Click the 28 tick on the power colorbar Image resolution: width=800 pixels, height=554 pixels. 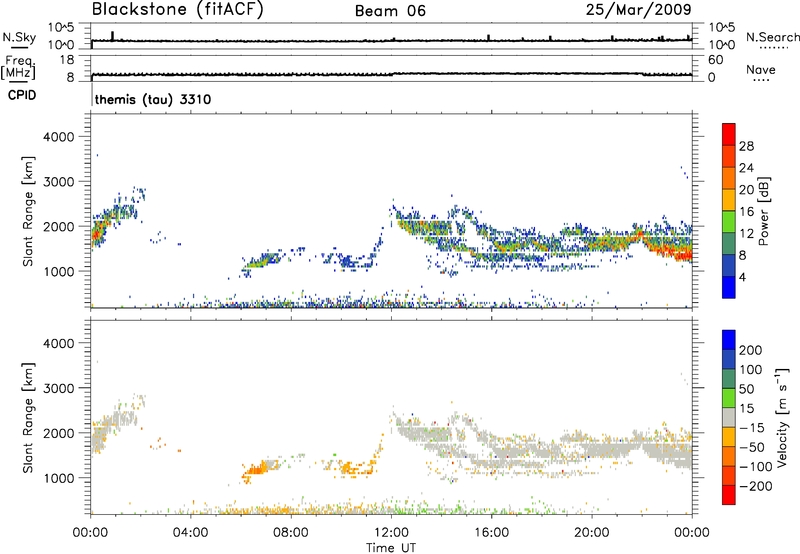click(746, 146)
